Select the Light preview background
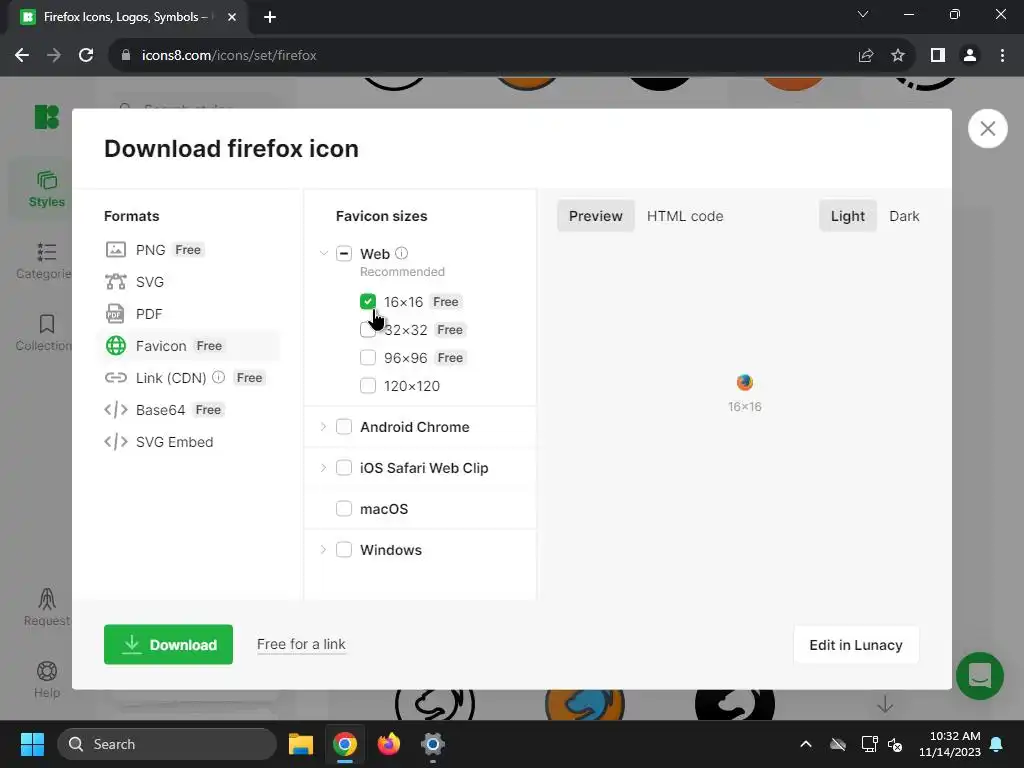1024x768 pixels. click(848, 216)
